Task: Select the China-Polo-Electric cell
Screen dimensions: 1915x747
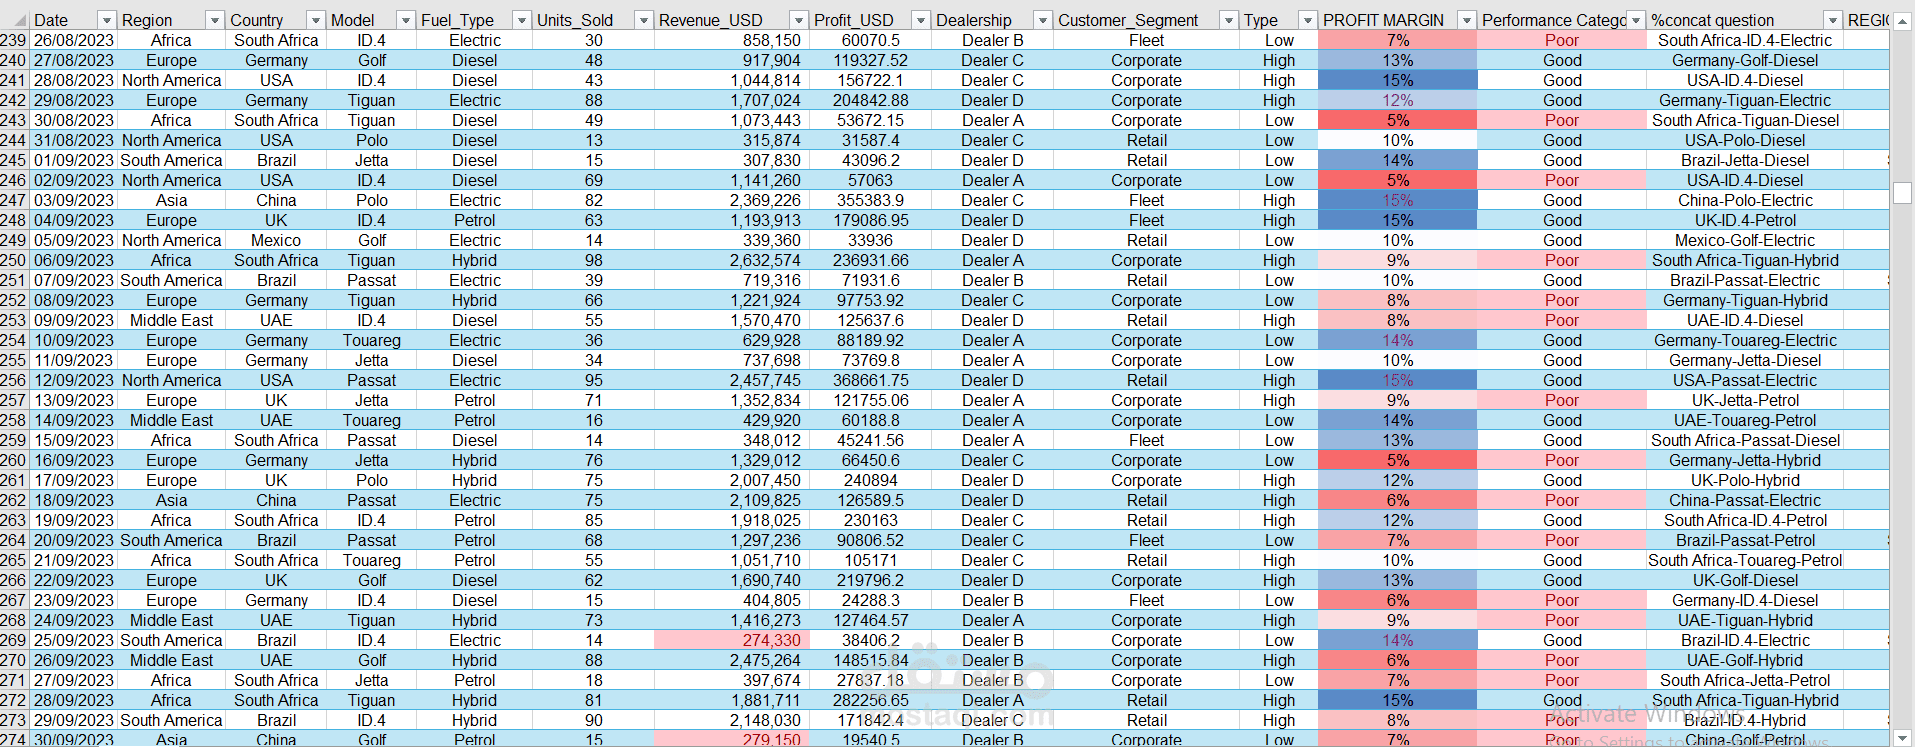Action: tap(1745, 200)
